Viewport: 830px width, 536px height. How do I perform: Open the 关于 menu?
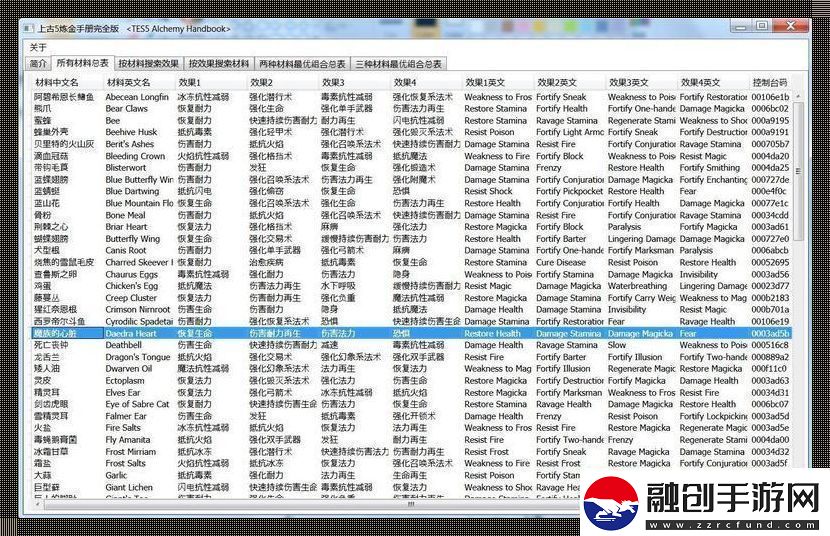[38, 48]
